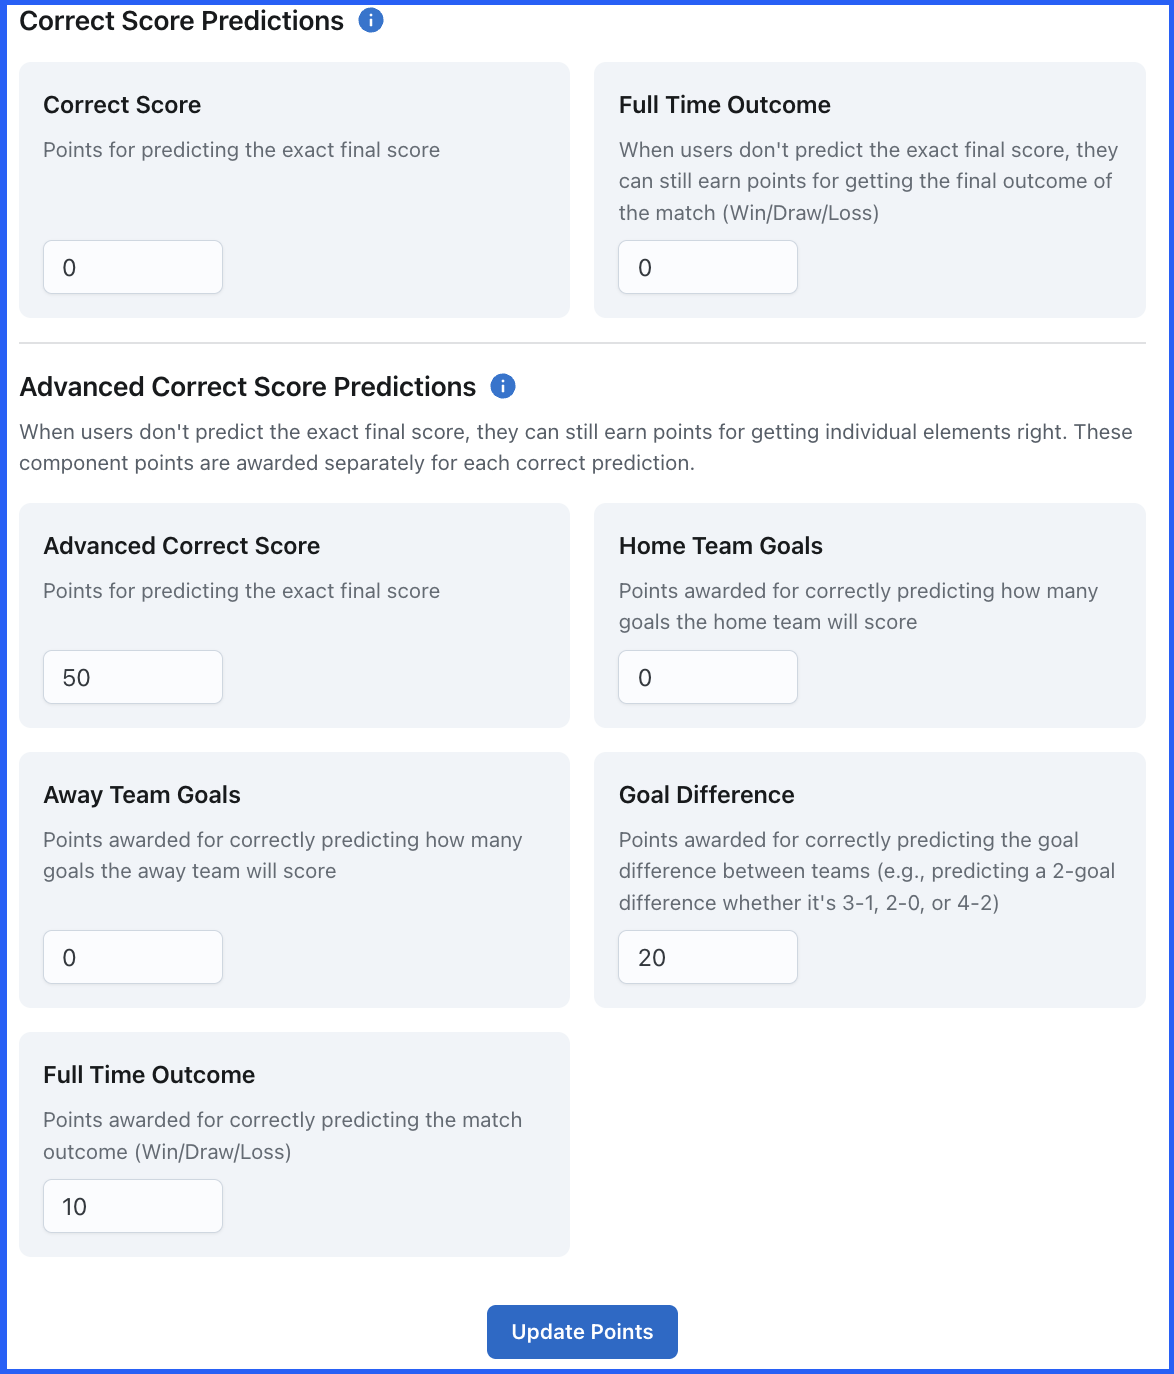Select the Away Team Goals points input
The image size is (1174, 1374).
pyautogui.click(x=133, y=957)
